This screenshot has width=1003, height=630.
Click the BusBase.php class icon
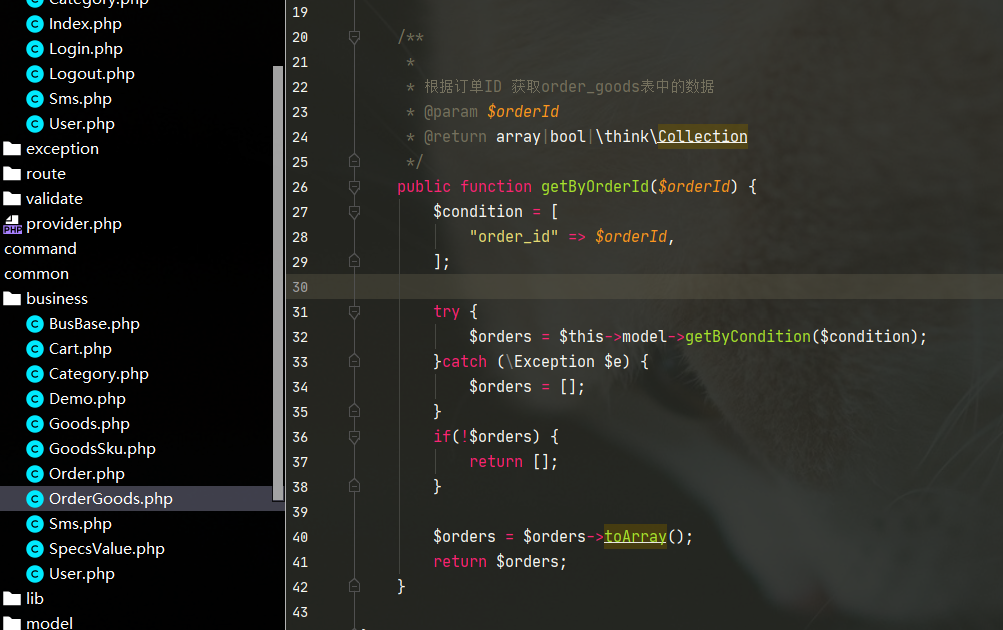[35, 324]
